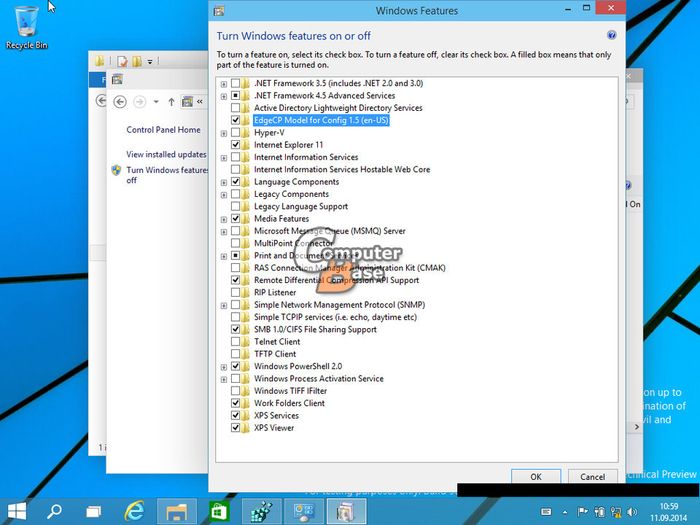Tick the Hyper-V feature checkbox
This screenshot has height=525, width=700.
pos(235,133)
